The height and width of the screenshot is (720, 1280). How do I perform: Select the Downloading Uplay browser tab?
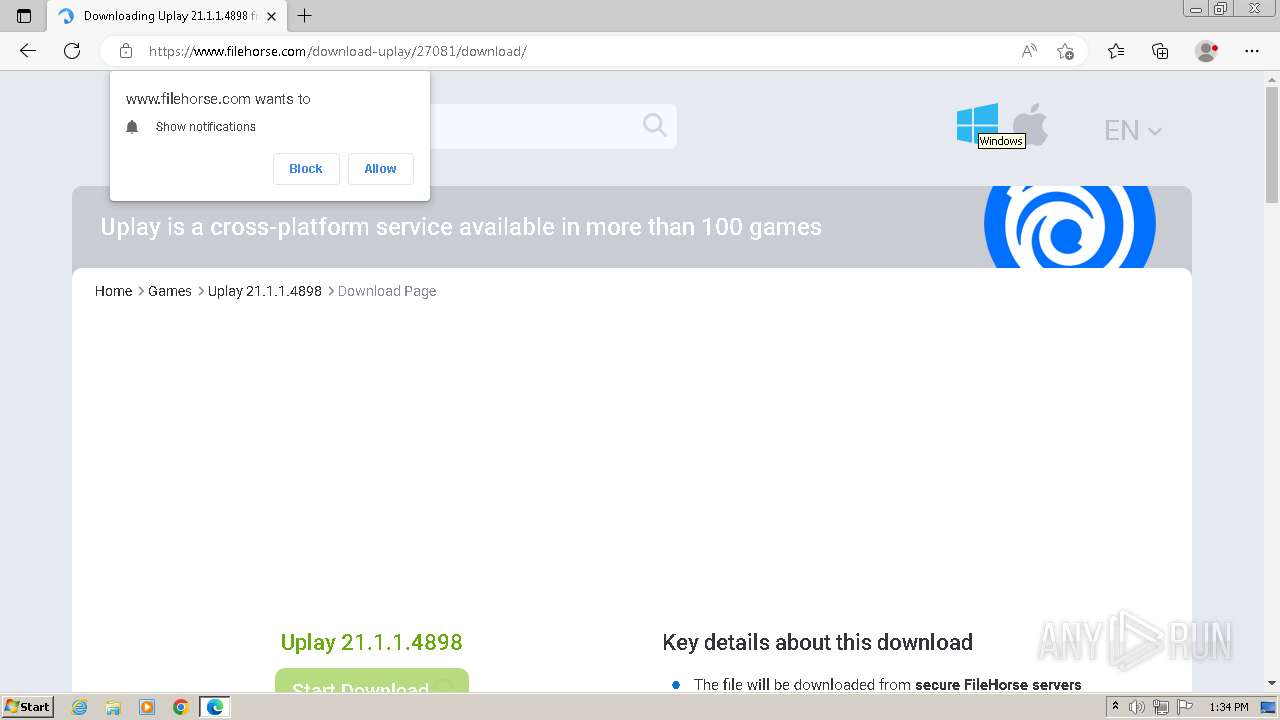167,16
